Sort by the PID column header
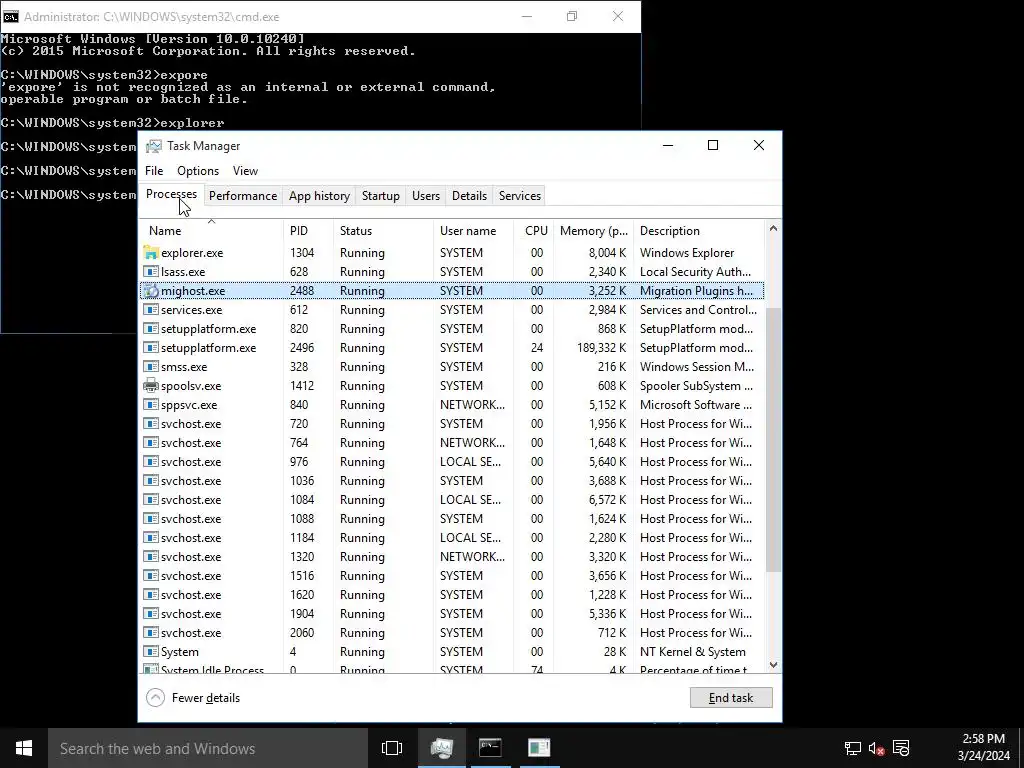Viewport: 1024px width, 768px height. pos(308,231)
